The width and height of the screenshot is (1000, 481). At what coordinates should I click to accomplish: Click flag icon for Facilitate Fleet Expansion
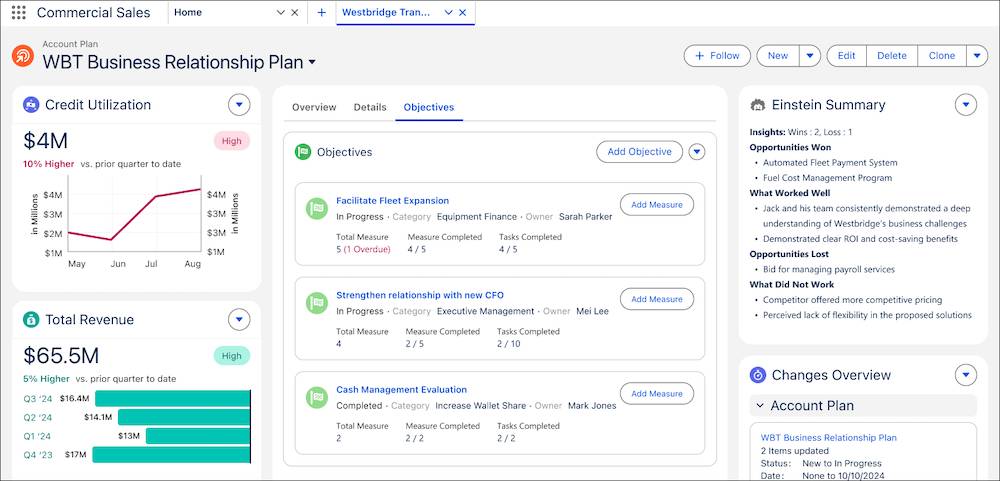pyautogui.click(x=317, y=209)
